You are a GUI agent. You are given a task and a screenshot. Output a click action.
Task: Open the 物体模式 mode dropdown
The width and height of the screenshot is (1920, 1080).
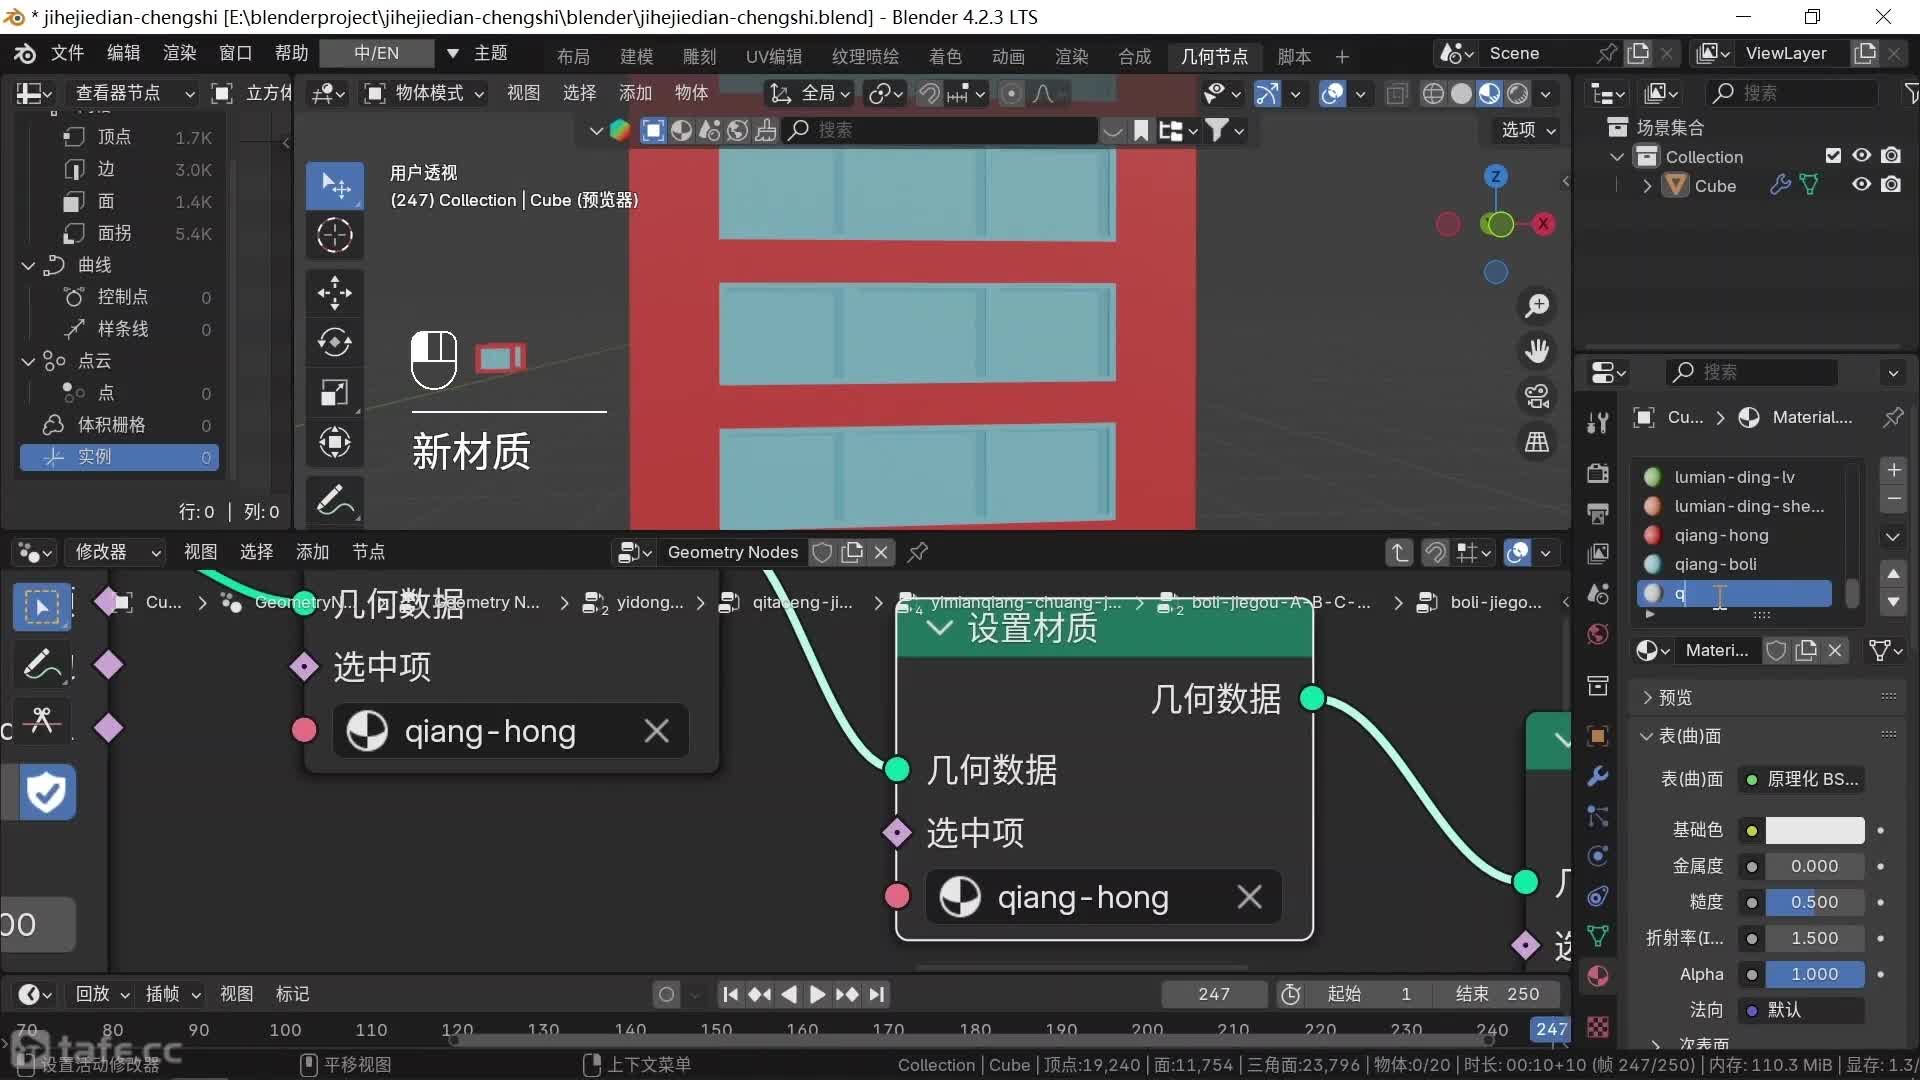tap(425, 93)
